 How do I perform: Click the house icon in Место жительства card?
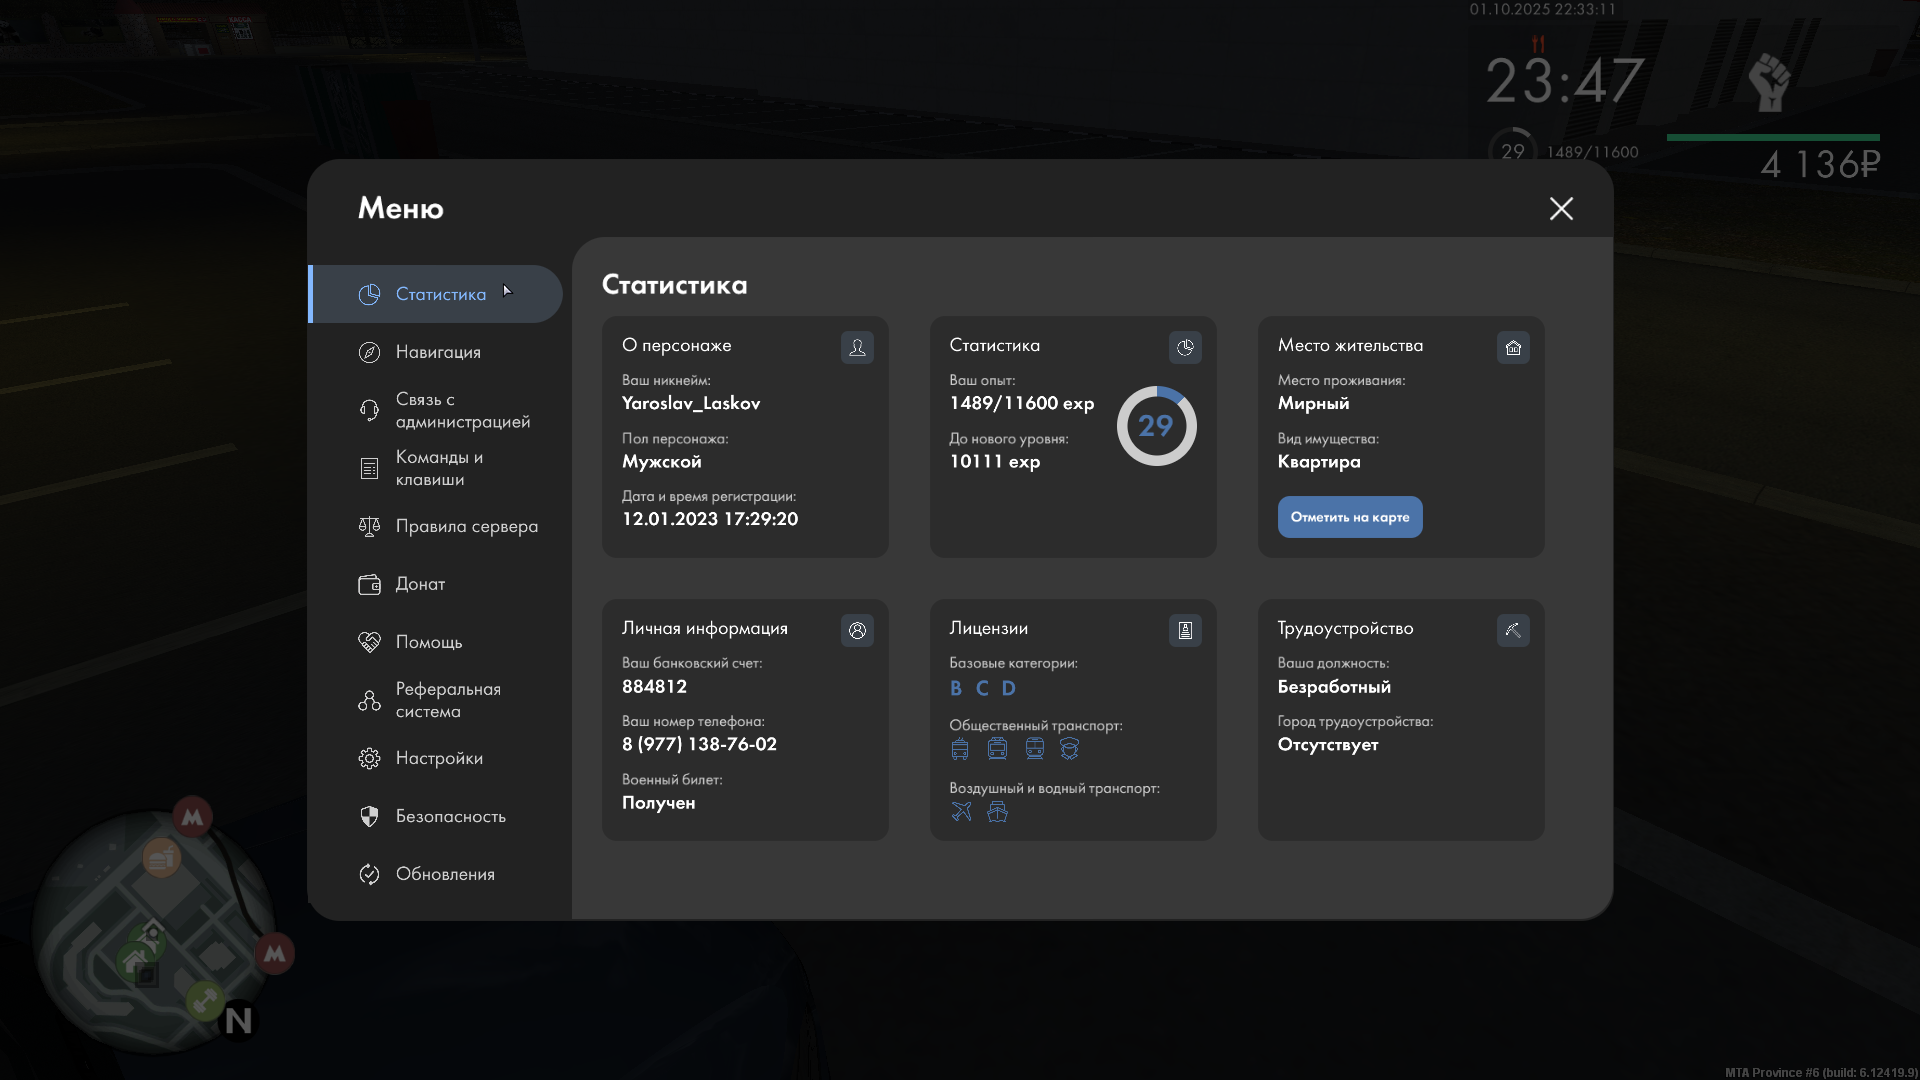(1513, 347)
